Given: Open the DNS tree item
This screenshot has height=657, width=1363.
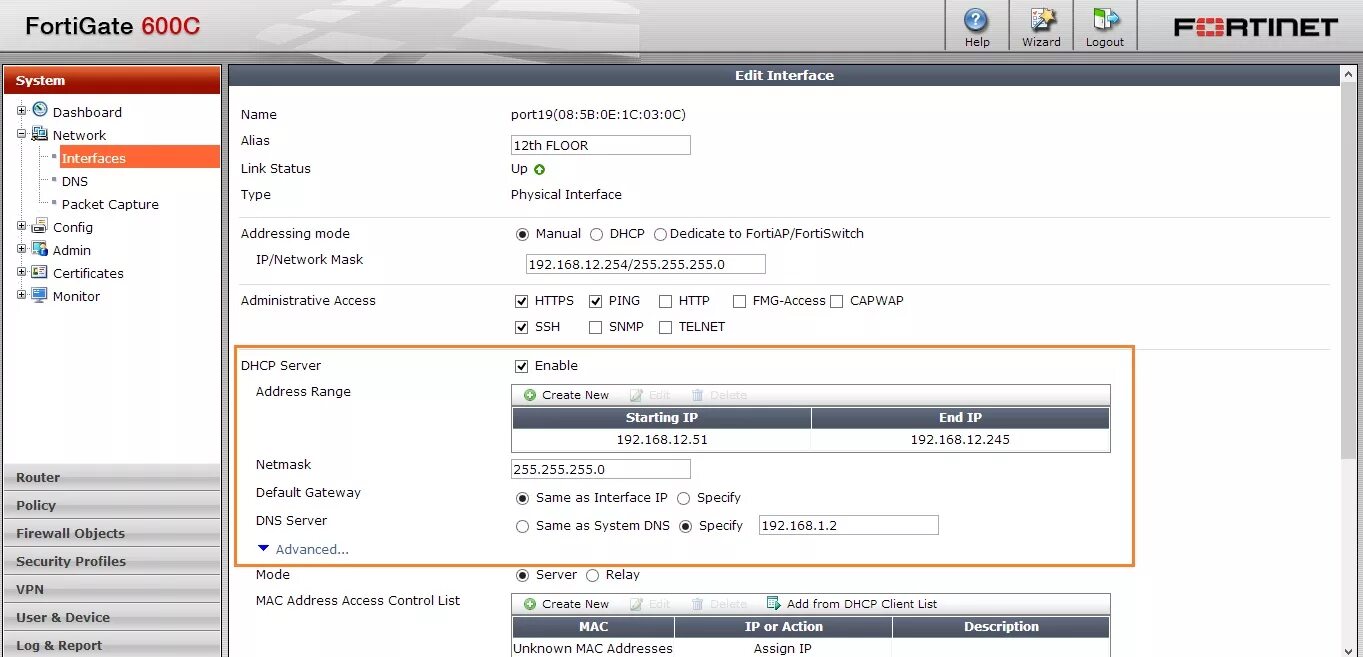Looking at the screenshot, I should pos(75,181).
